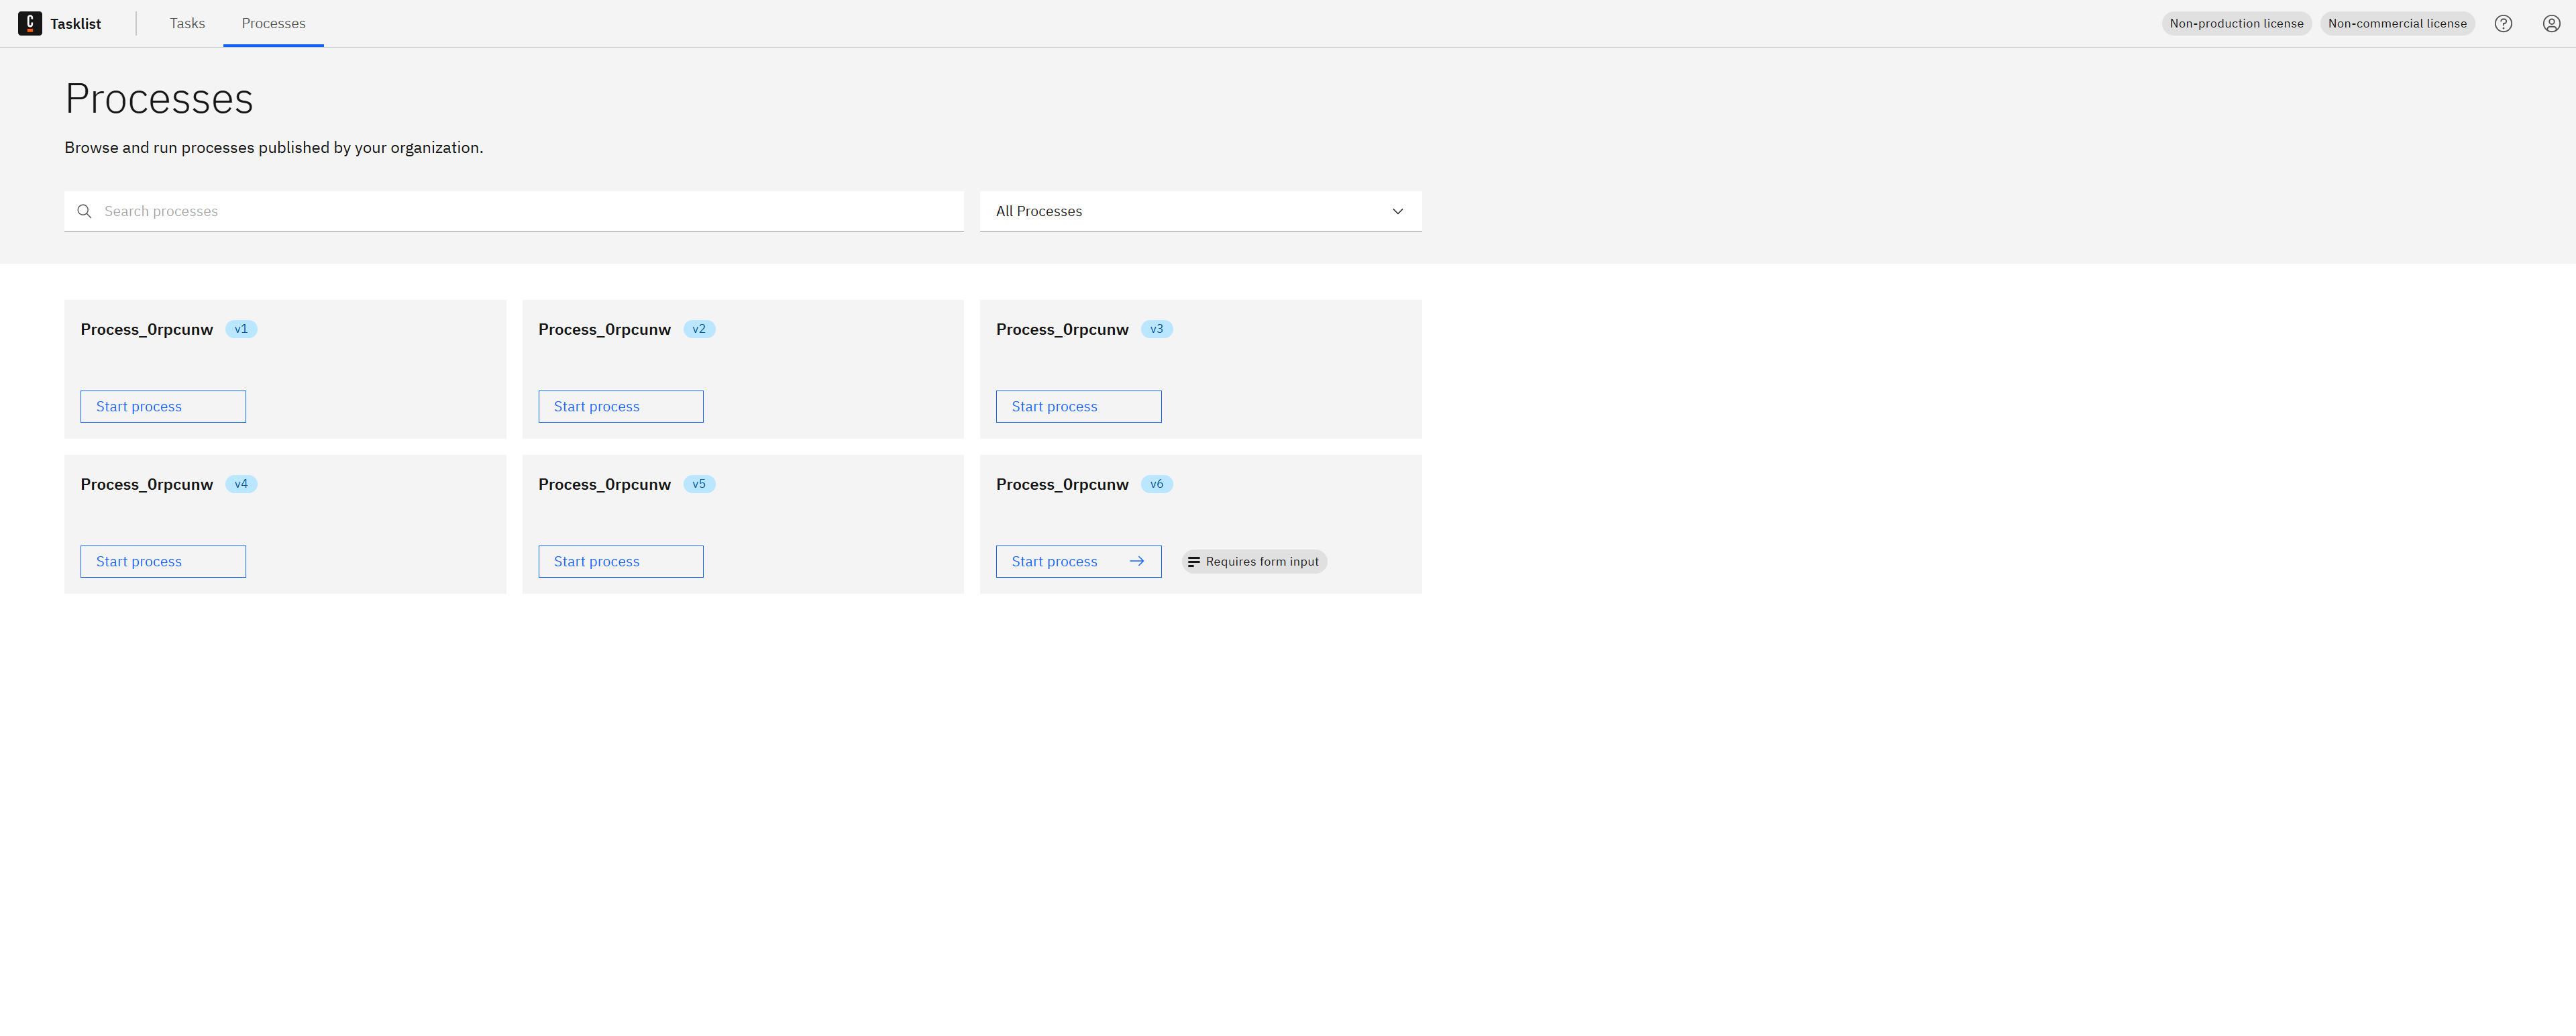Start process for Process_0rpcunw v3

coord(1078,406)
